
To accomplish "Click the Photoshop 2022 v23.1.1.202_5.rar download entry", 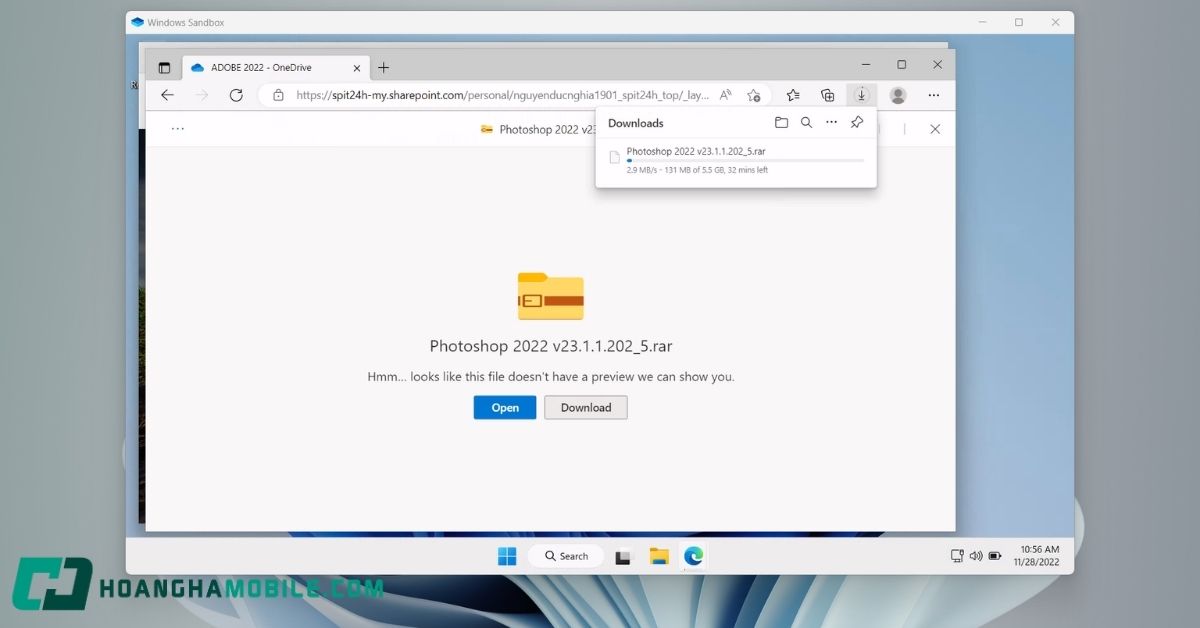I will point(736,160).
